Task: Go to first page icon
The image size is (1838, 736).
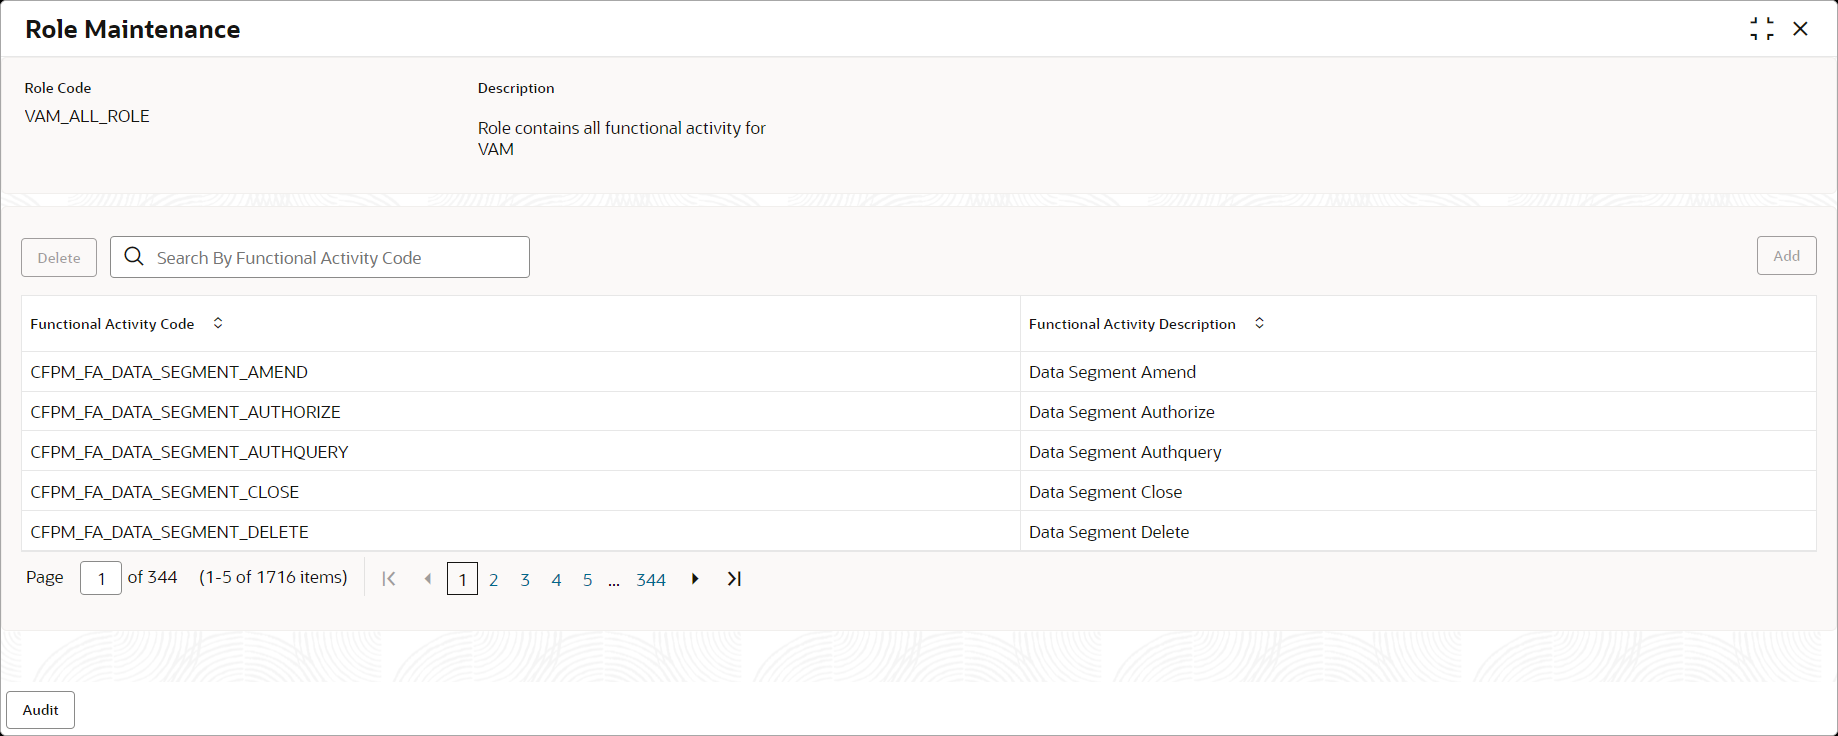Action: click(389, 579)
